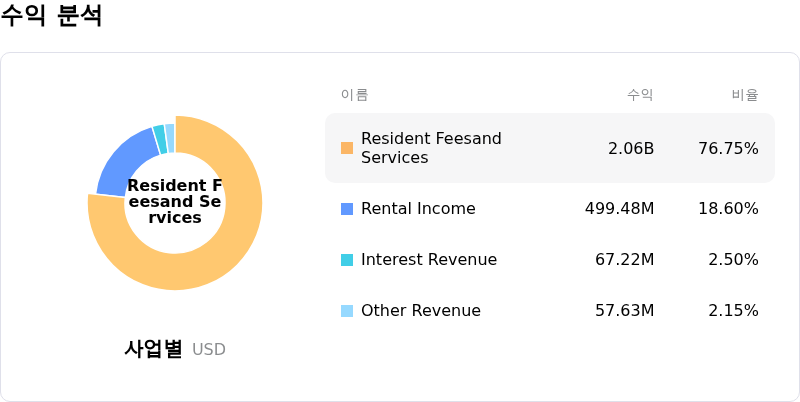Select the light blue Other Revenue donut slice
The height and width of the screenshot is (402, 800).
click(170, 138)
